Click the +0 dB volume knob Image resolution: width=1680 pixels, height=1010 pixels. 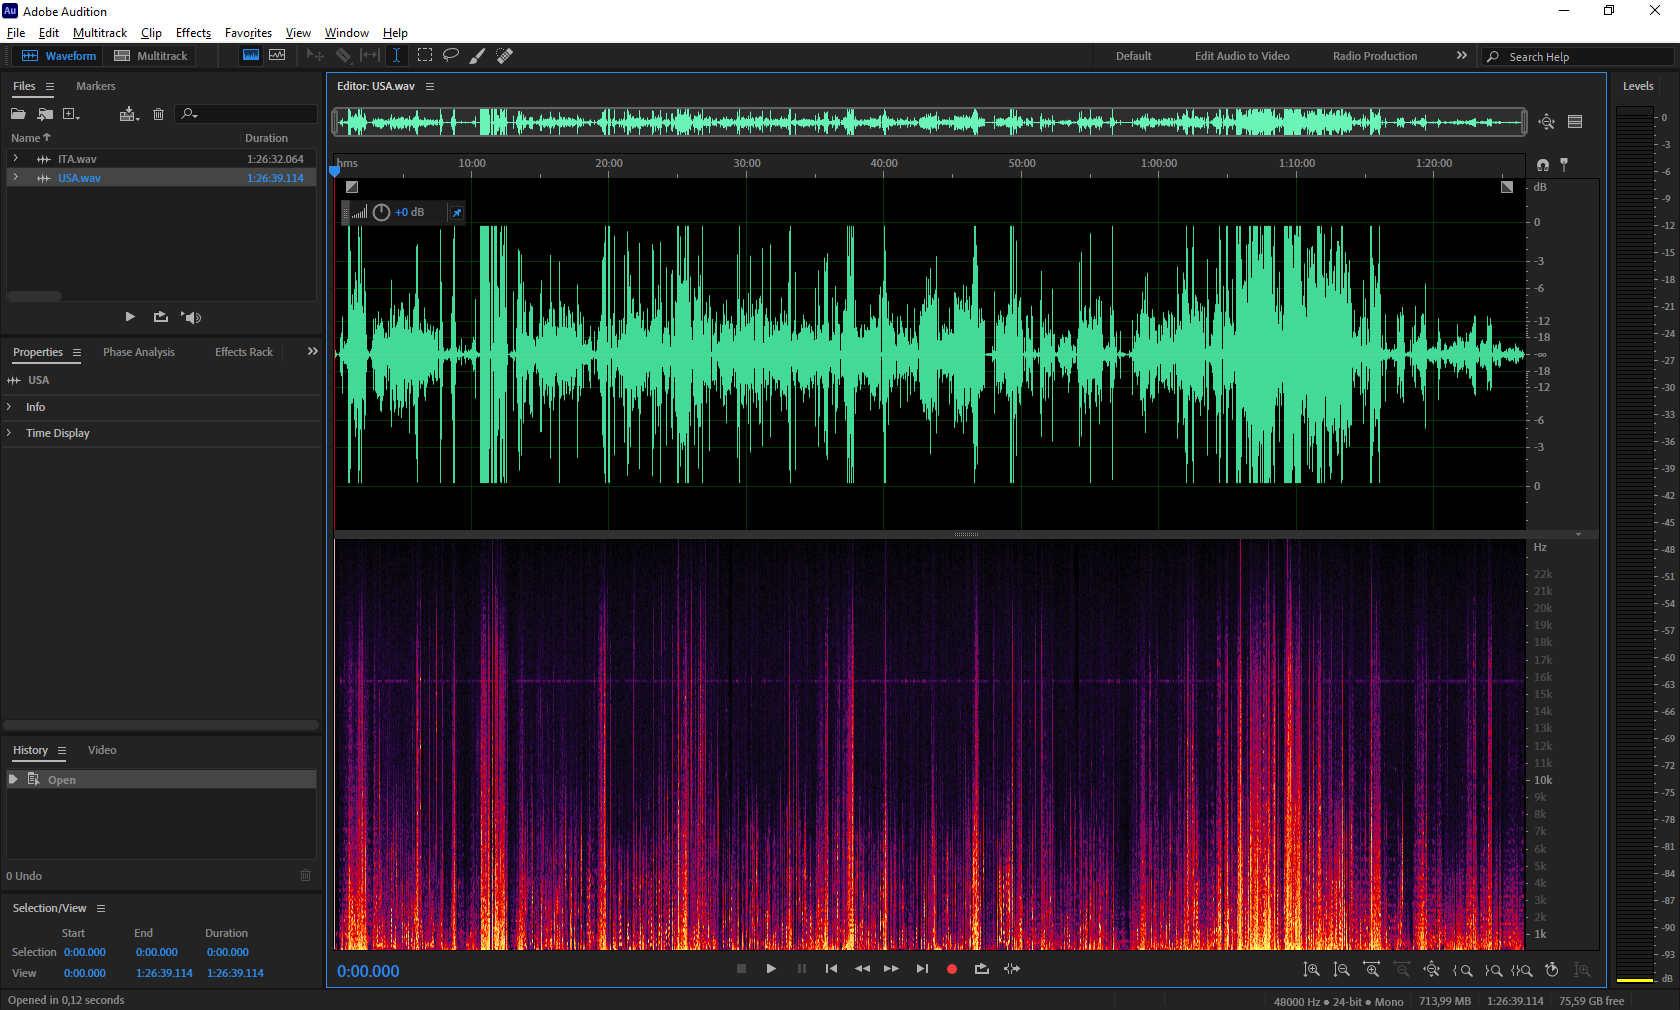point(381,212)
